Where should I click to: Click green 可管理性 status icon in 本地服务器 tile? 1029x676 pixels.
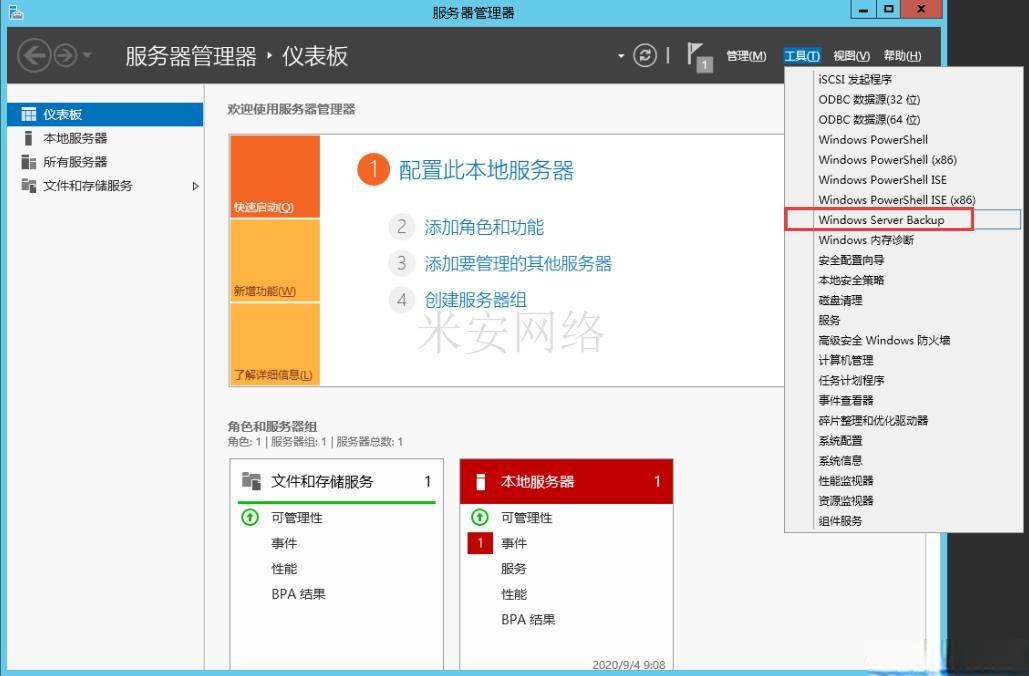[x=480, y=517]
